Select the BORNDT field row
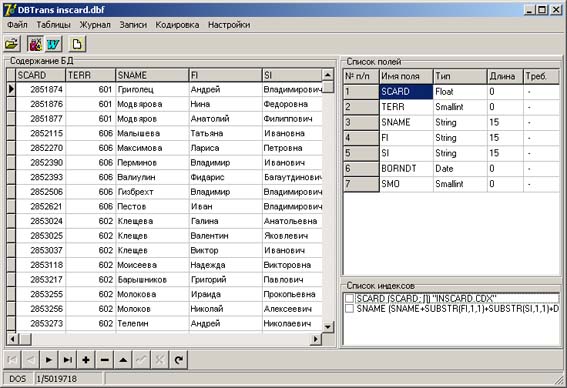This screenshot has width=567, height=388. tap(451, 169)
